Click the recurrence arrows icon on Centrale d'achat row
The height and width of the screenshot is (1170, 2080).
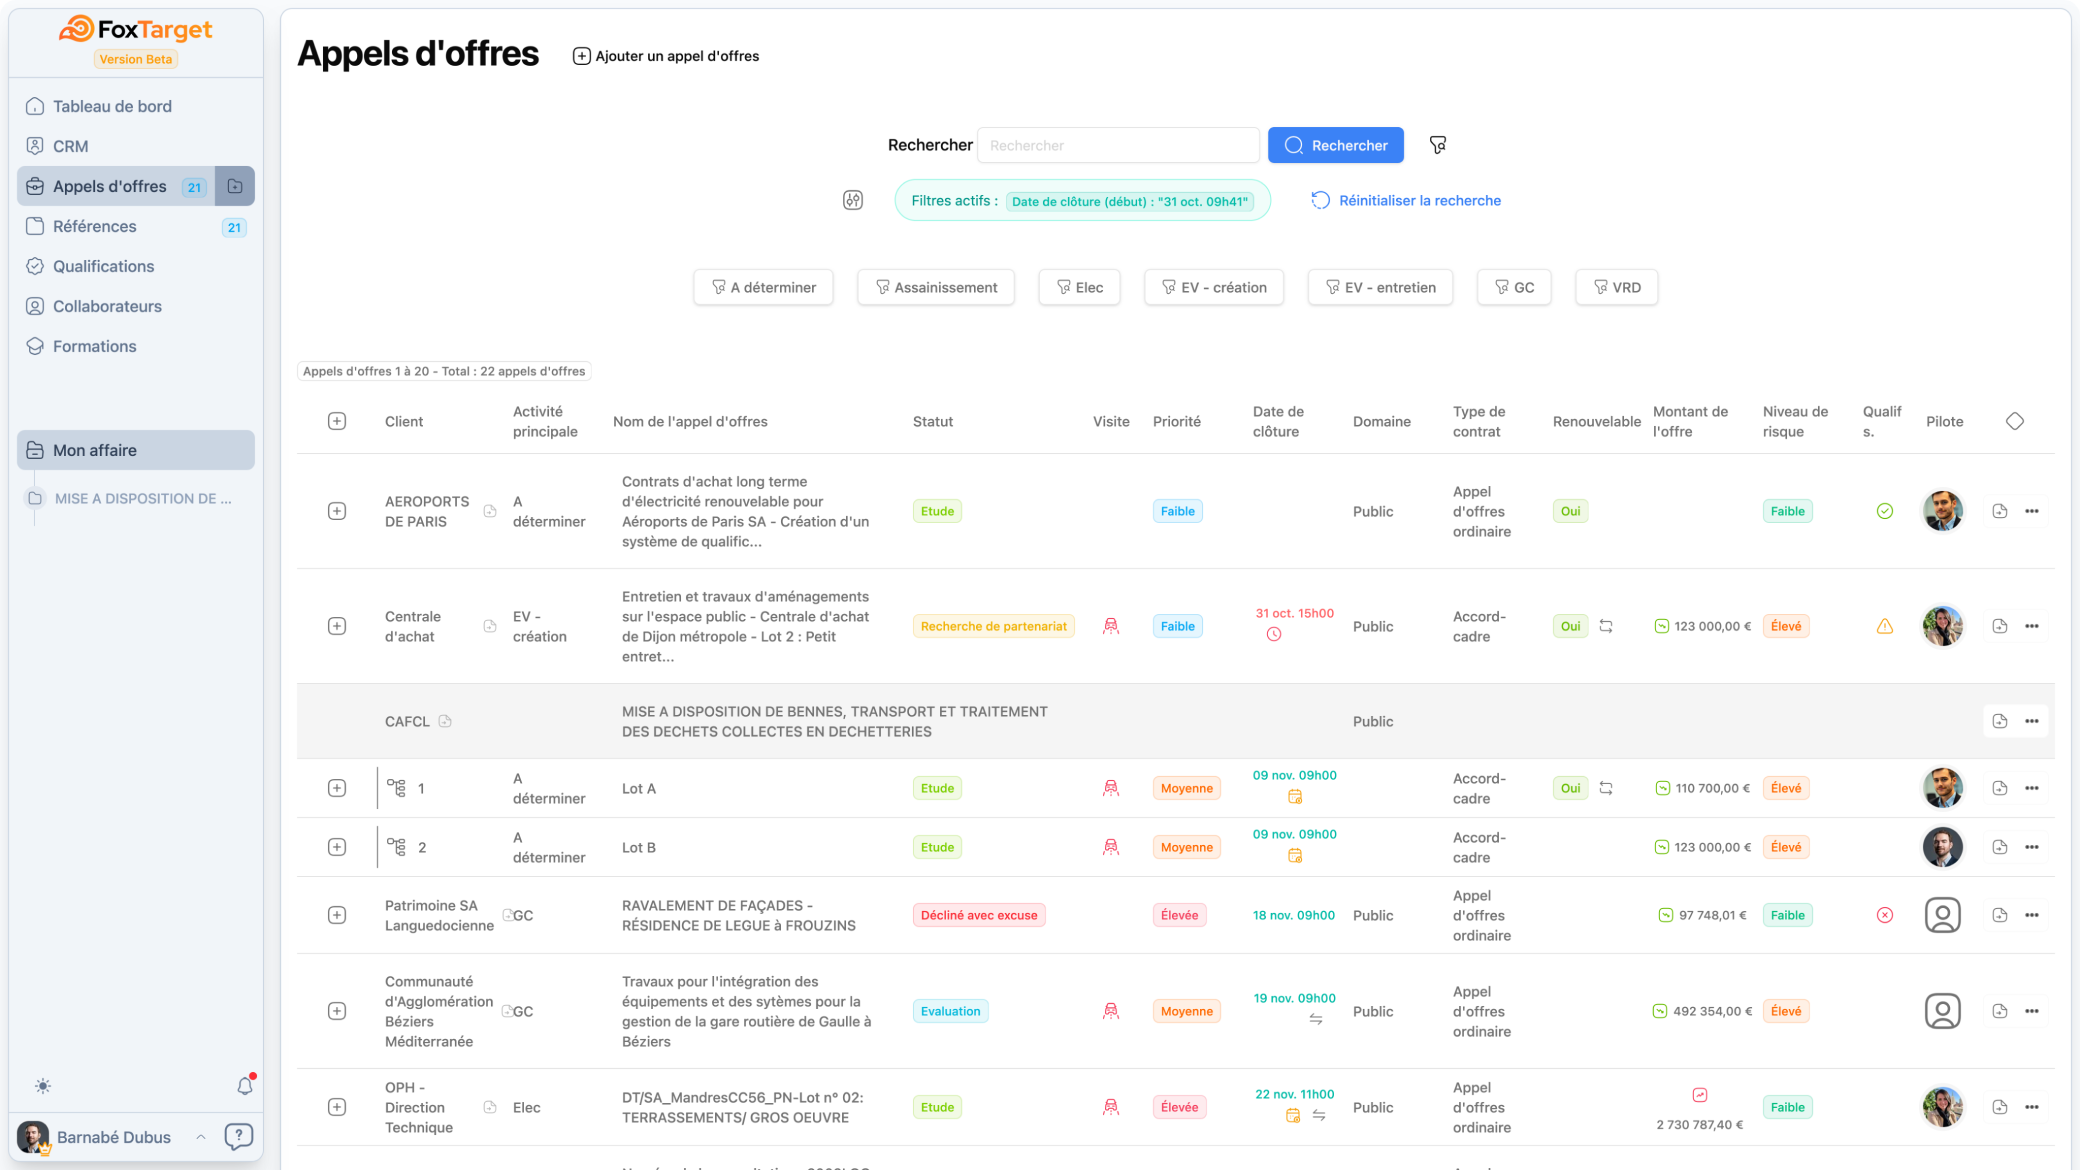pos(1607,625)
